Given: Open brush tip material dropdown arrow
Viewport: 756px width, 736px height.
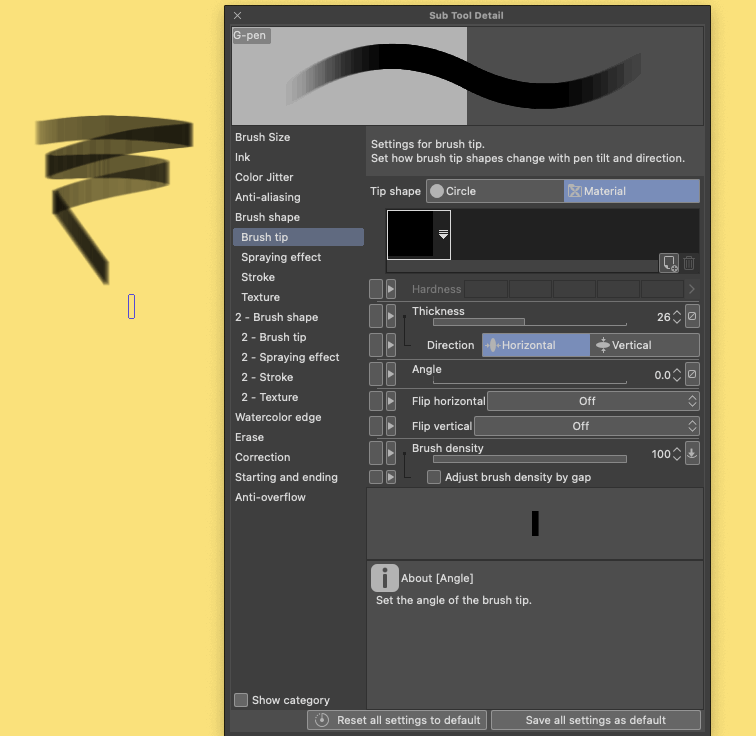Looking at the screenshot, I should [x=443, y=235].
